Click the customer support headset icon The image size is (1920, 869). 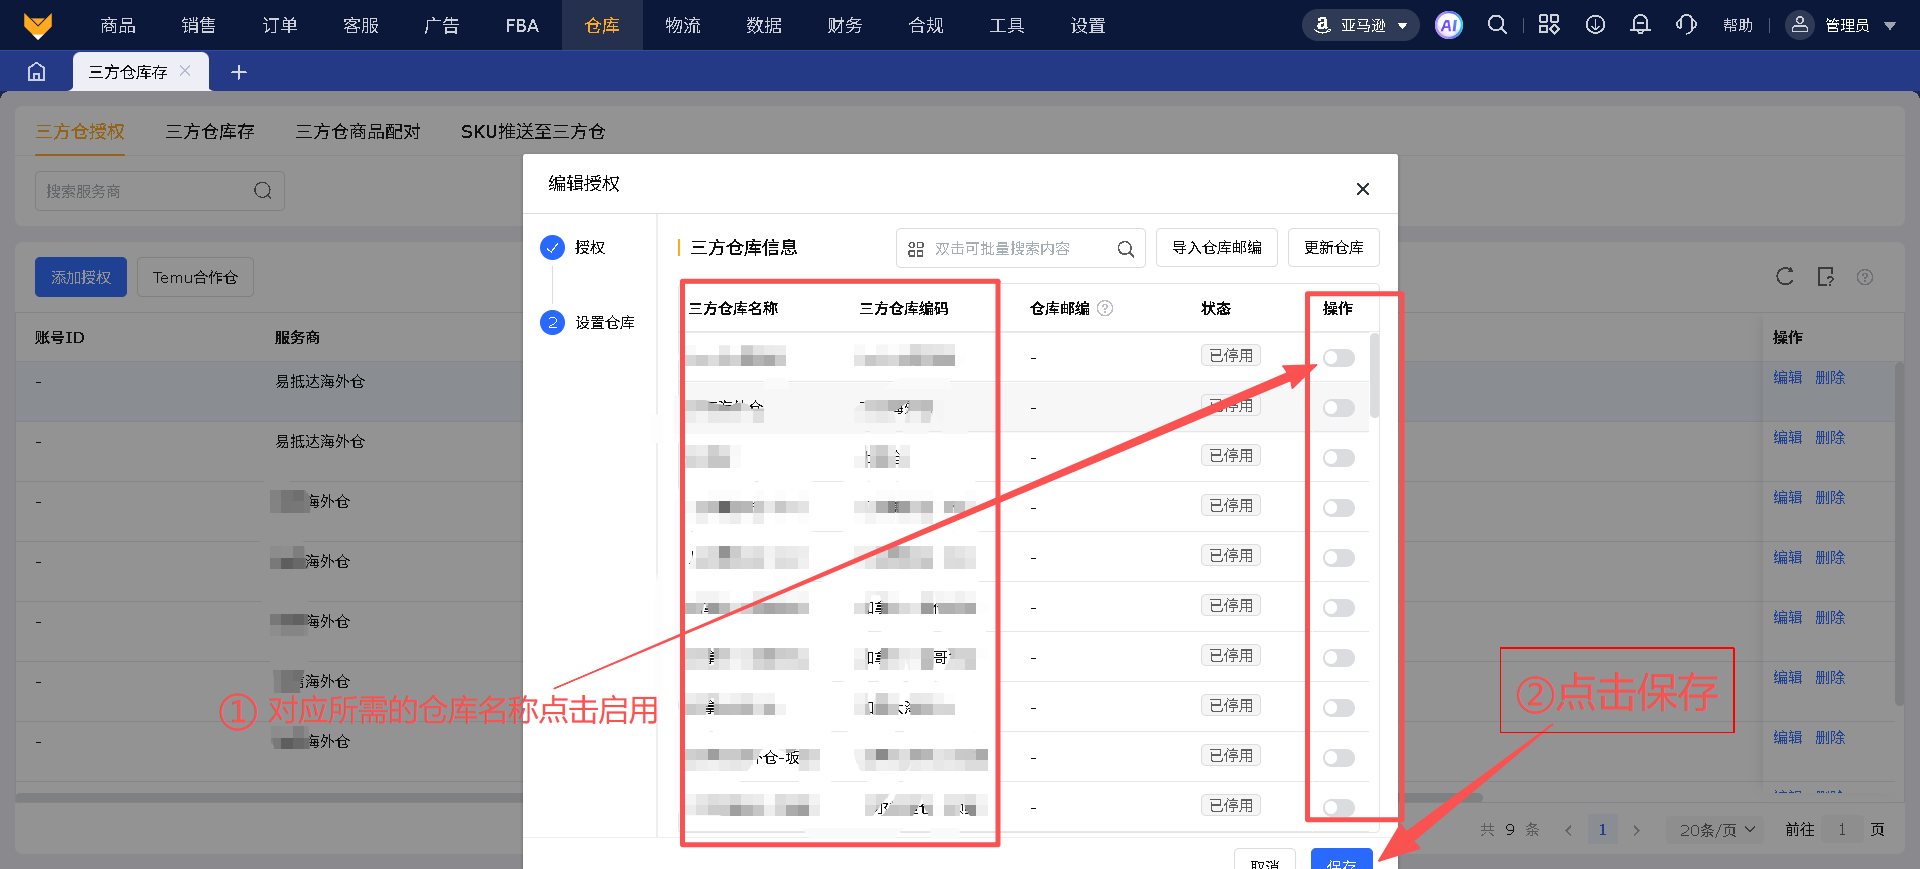tap(1686, 25)
